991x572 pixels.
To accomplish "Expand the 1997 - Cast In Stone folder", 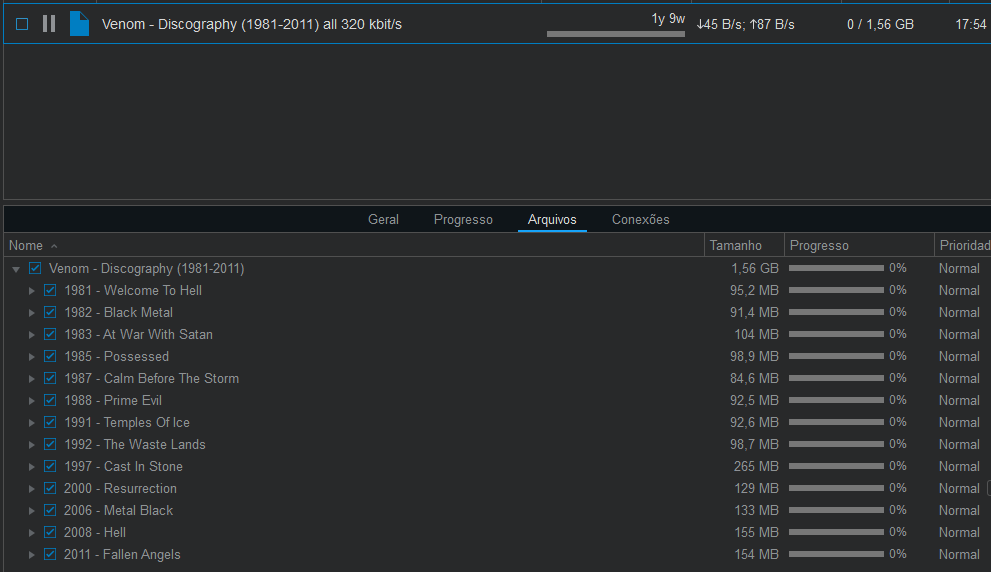I will click(31, 466).
